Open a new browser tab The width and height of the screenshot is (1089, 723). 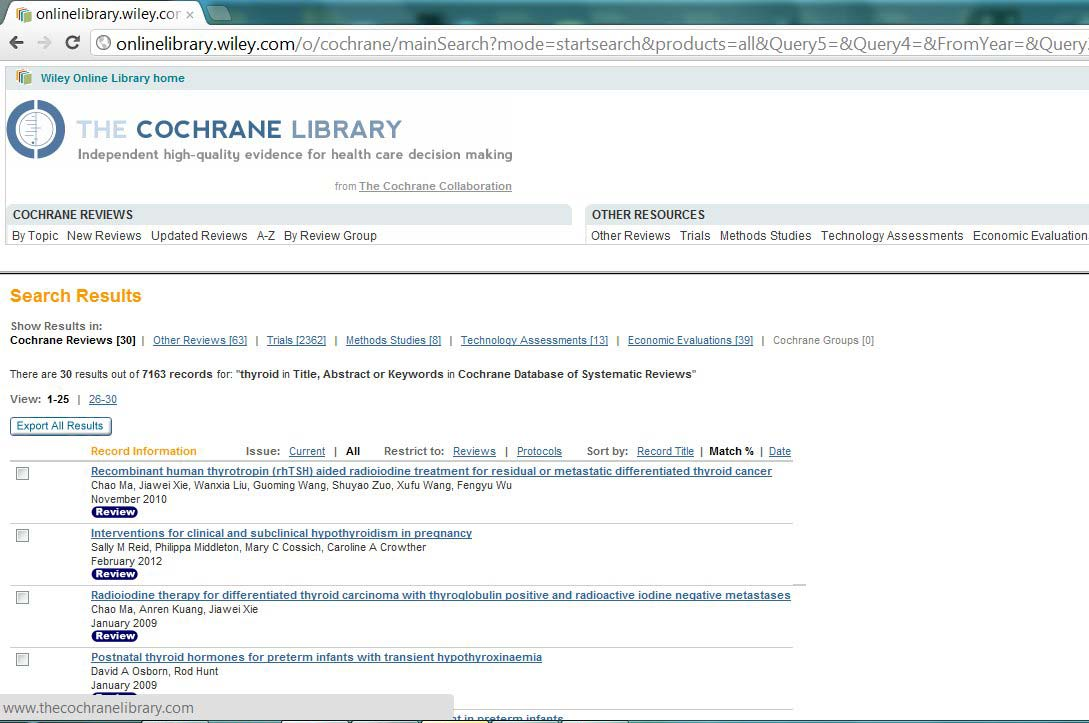219,13
